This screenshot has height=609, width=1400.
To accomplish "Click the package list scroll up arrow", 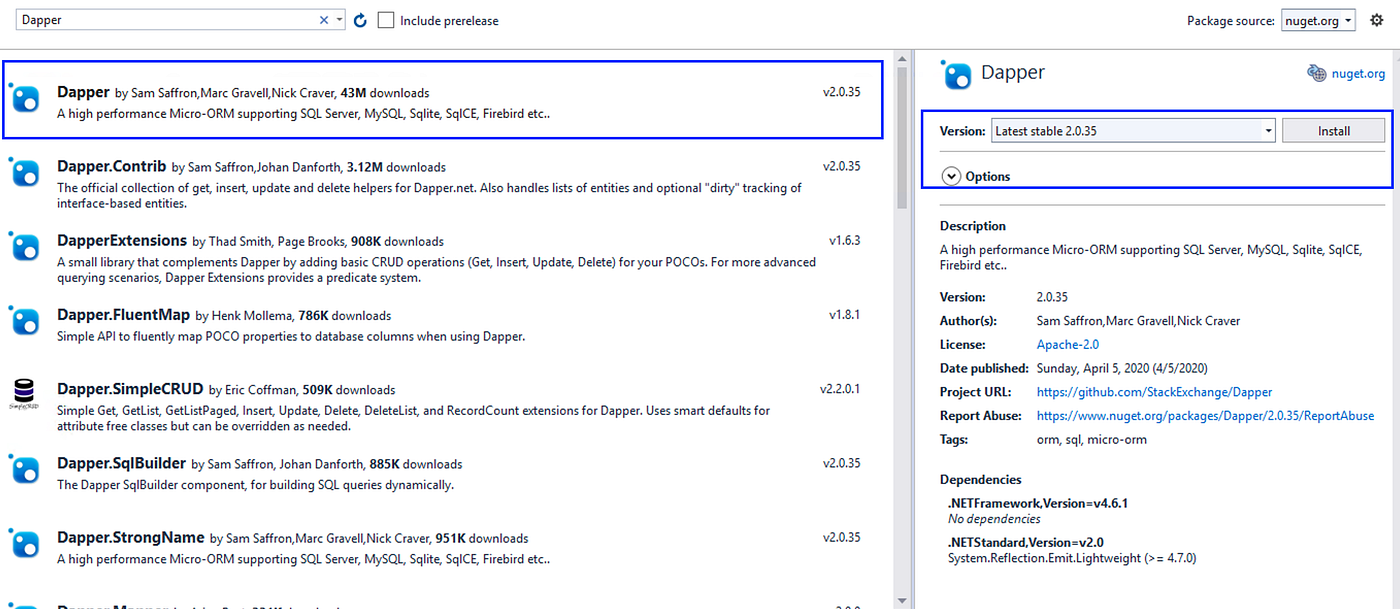I will pos(903,58).
